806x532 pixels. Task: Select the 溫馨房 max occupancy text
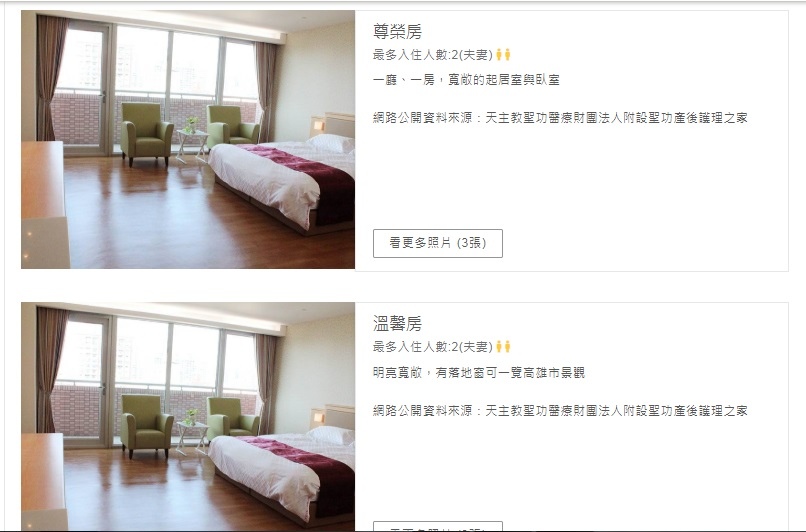[433, 347]
